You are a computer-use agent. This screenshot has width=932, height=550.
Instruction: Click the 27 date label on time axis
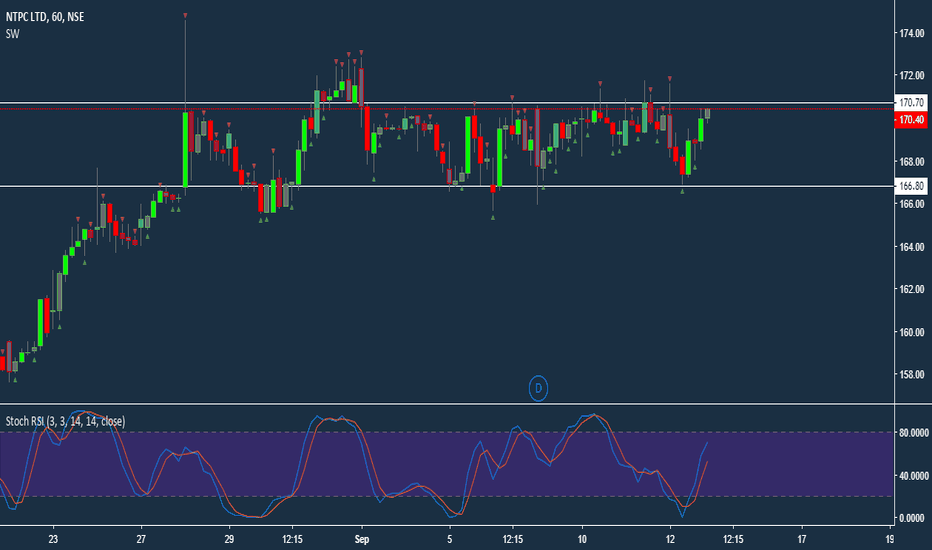point(141,539)
